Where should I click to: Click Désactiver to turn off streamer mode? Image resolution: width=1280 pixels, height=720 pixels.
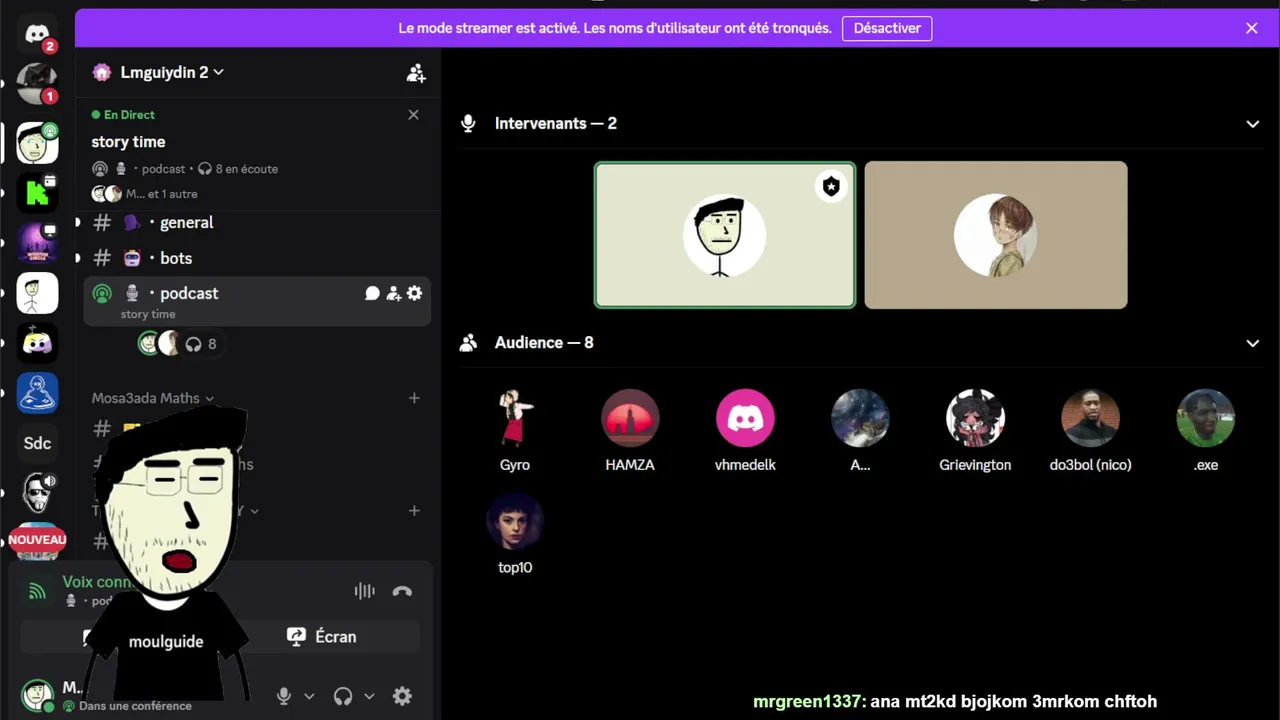(887, 28)
